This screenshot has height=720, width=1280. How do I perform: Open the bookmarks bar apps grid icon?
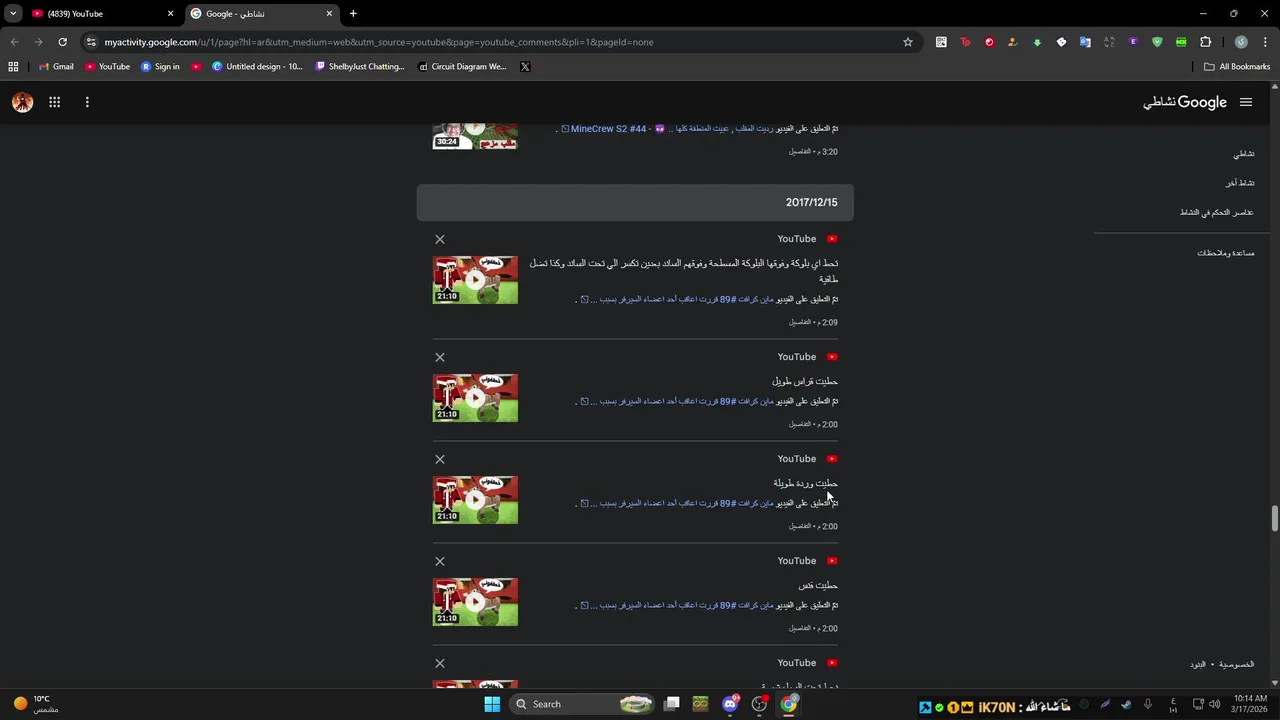13,67
